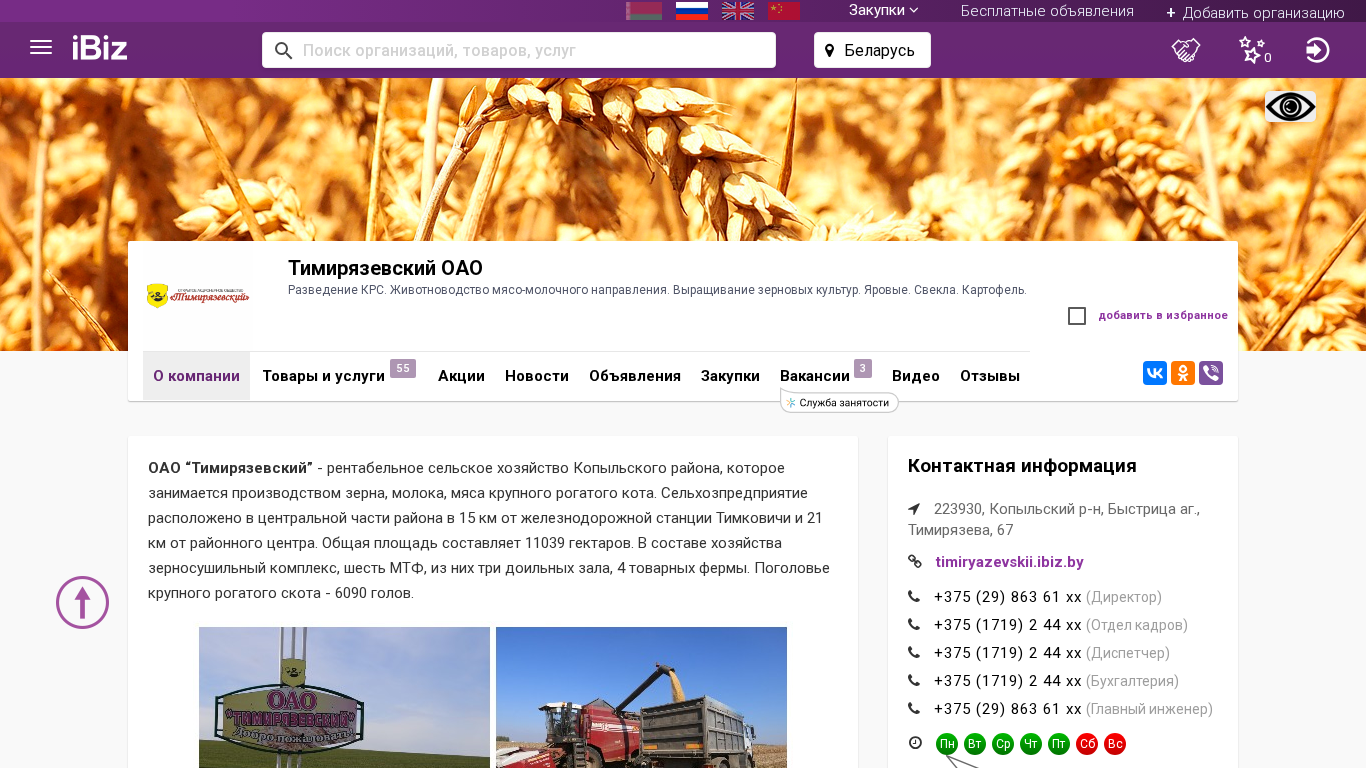Click Добавить организацию link
Viewport: 1366px width, 768px height.
click(1255, 12)
